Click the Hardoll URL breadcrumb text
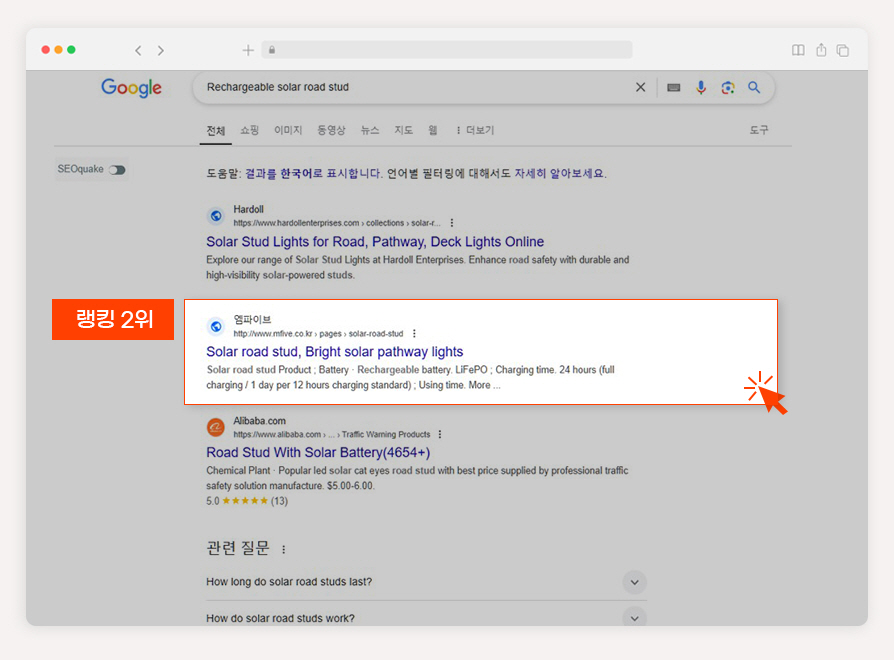 tap(336, 223)
